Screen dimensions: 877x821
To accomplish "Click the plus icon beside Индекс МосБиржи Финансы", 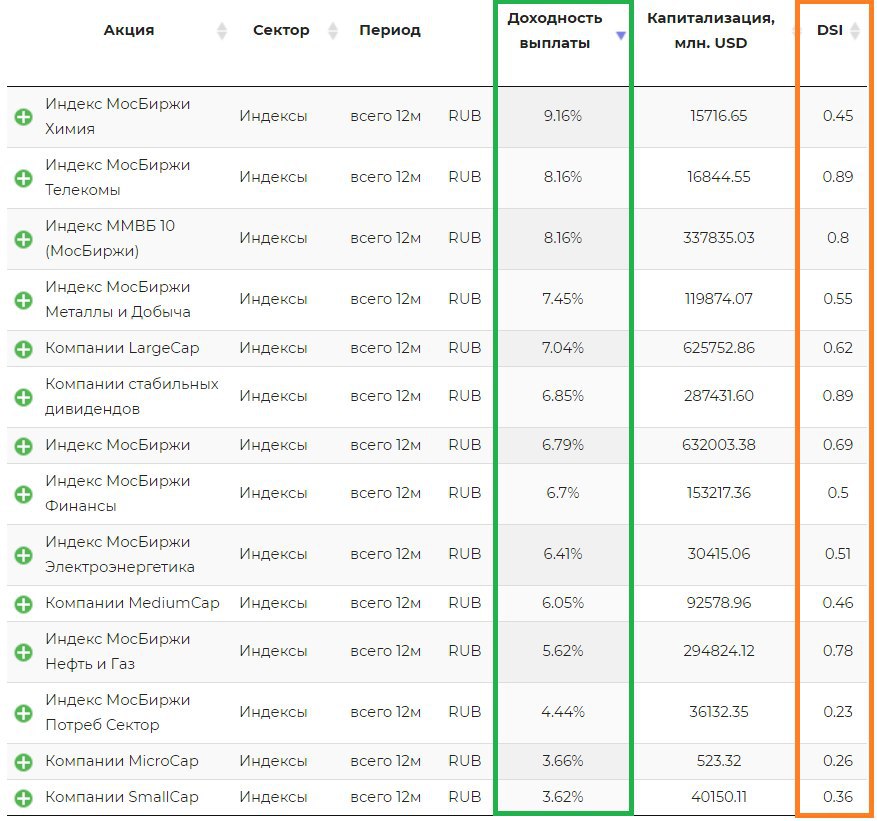I will [23, 494].
